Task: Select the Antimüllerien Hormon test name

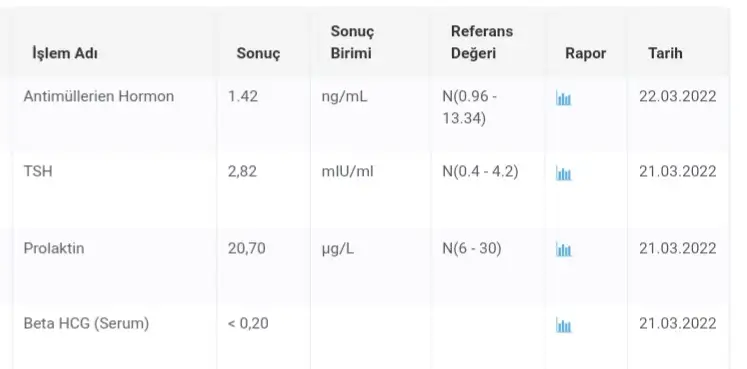Action: (x=99, y=96)
